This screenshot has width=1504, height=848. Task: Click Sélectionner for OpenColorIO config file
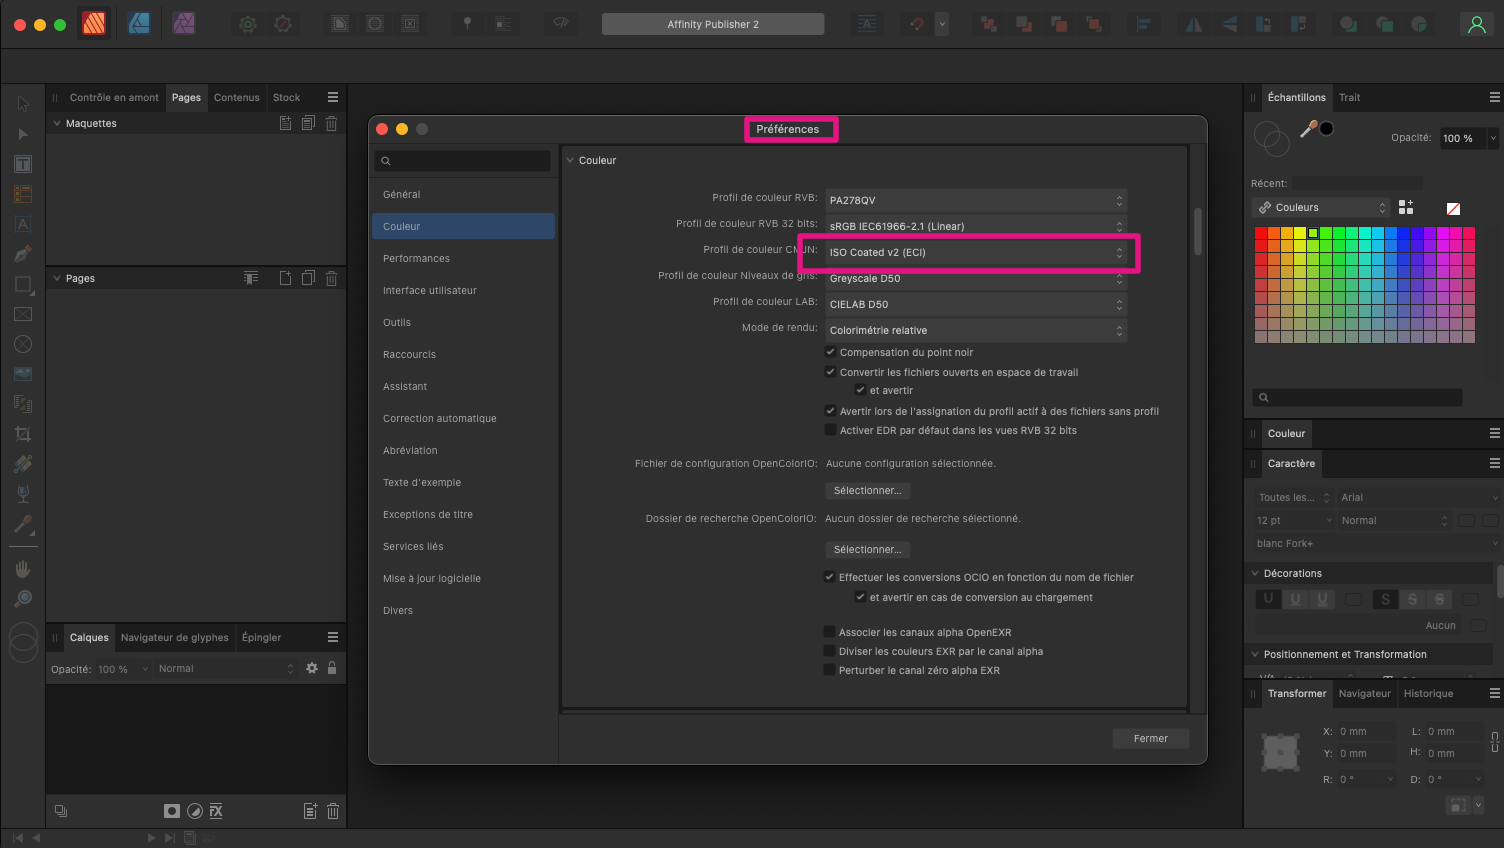point(867,490)
